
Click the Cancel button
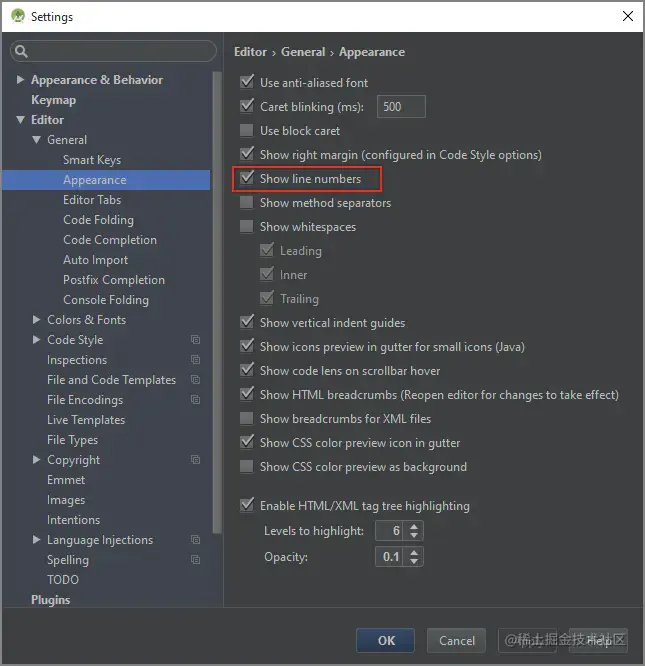tap(456, 640)
